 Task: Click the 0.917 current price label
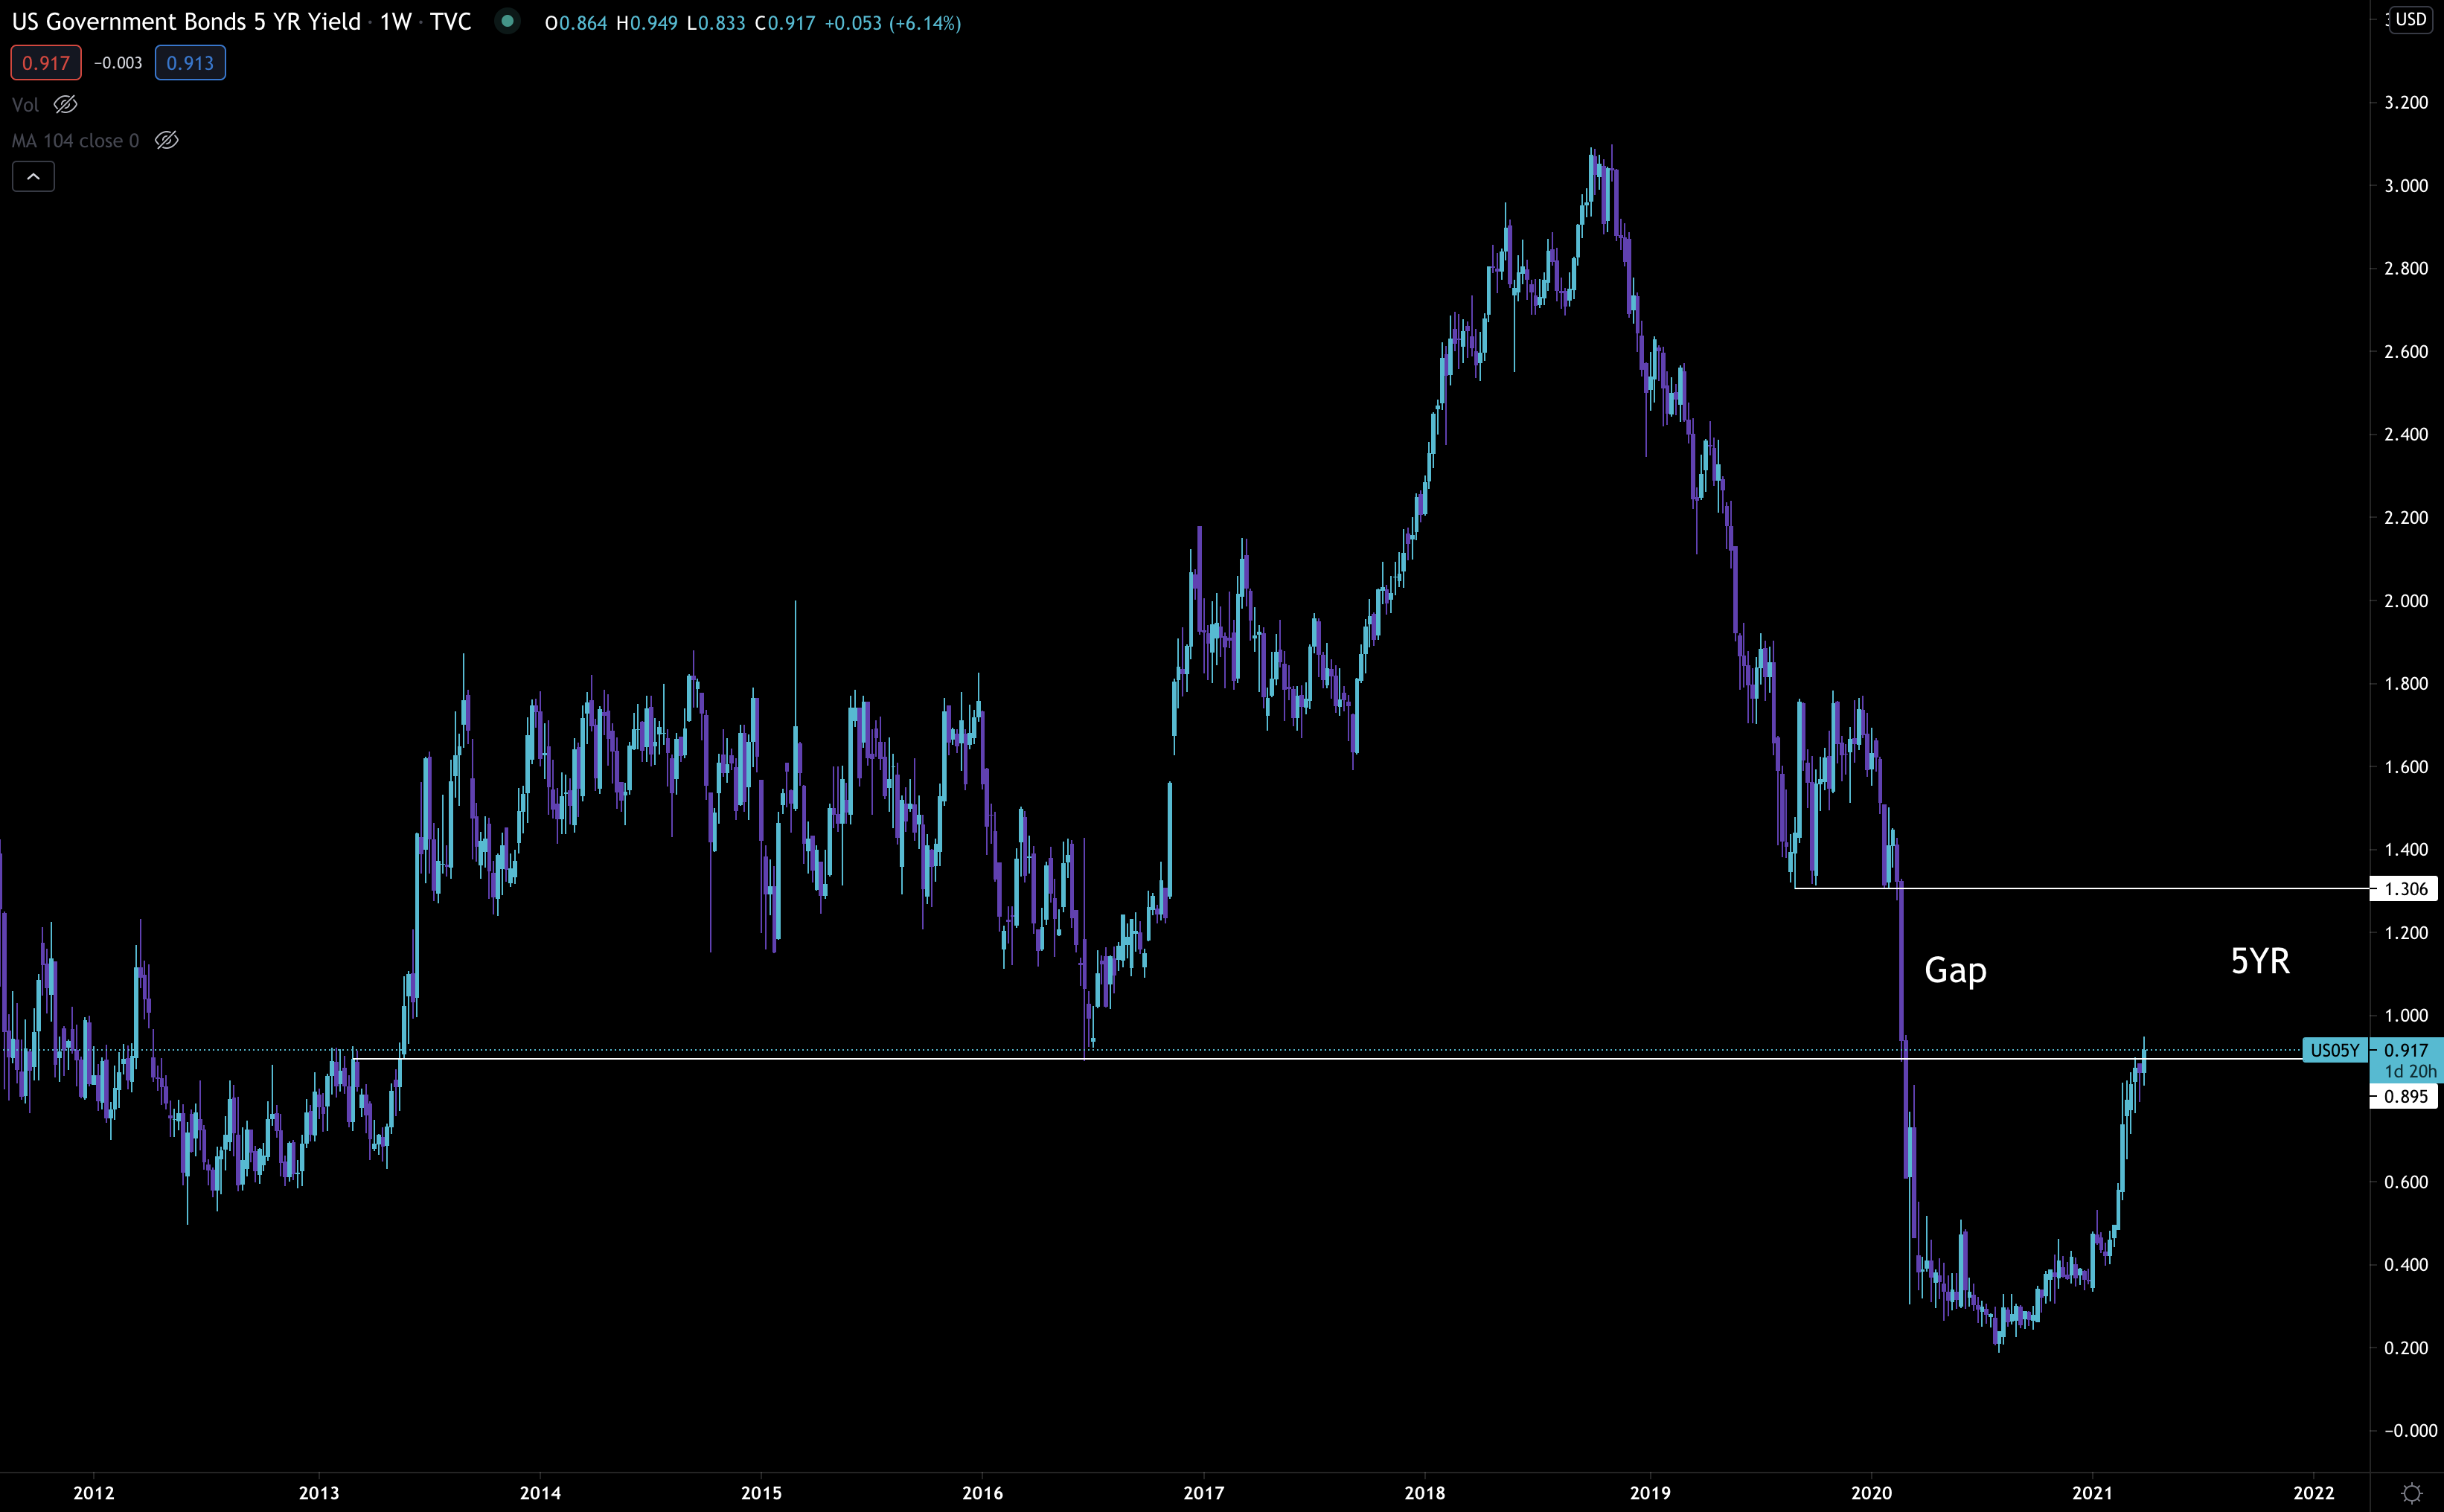(2405, 1050)
